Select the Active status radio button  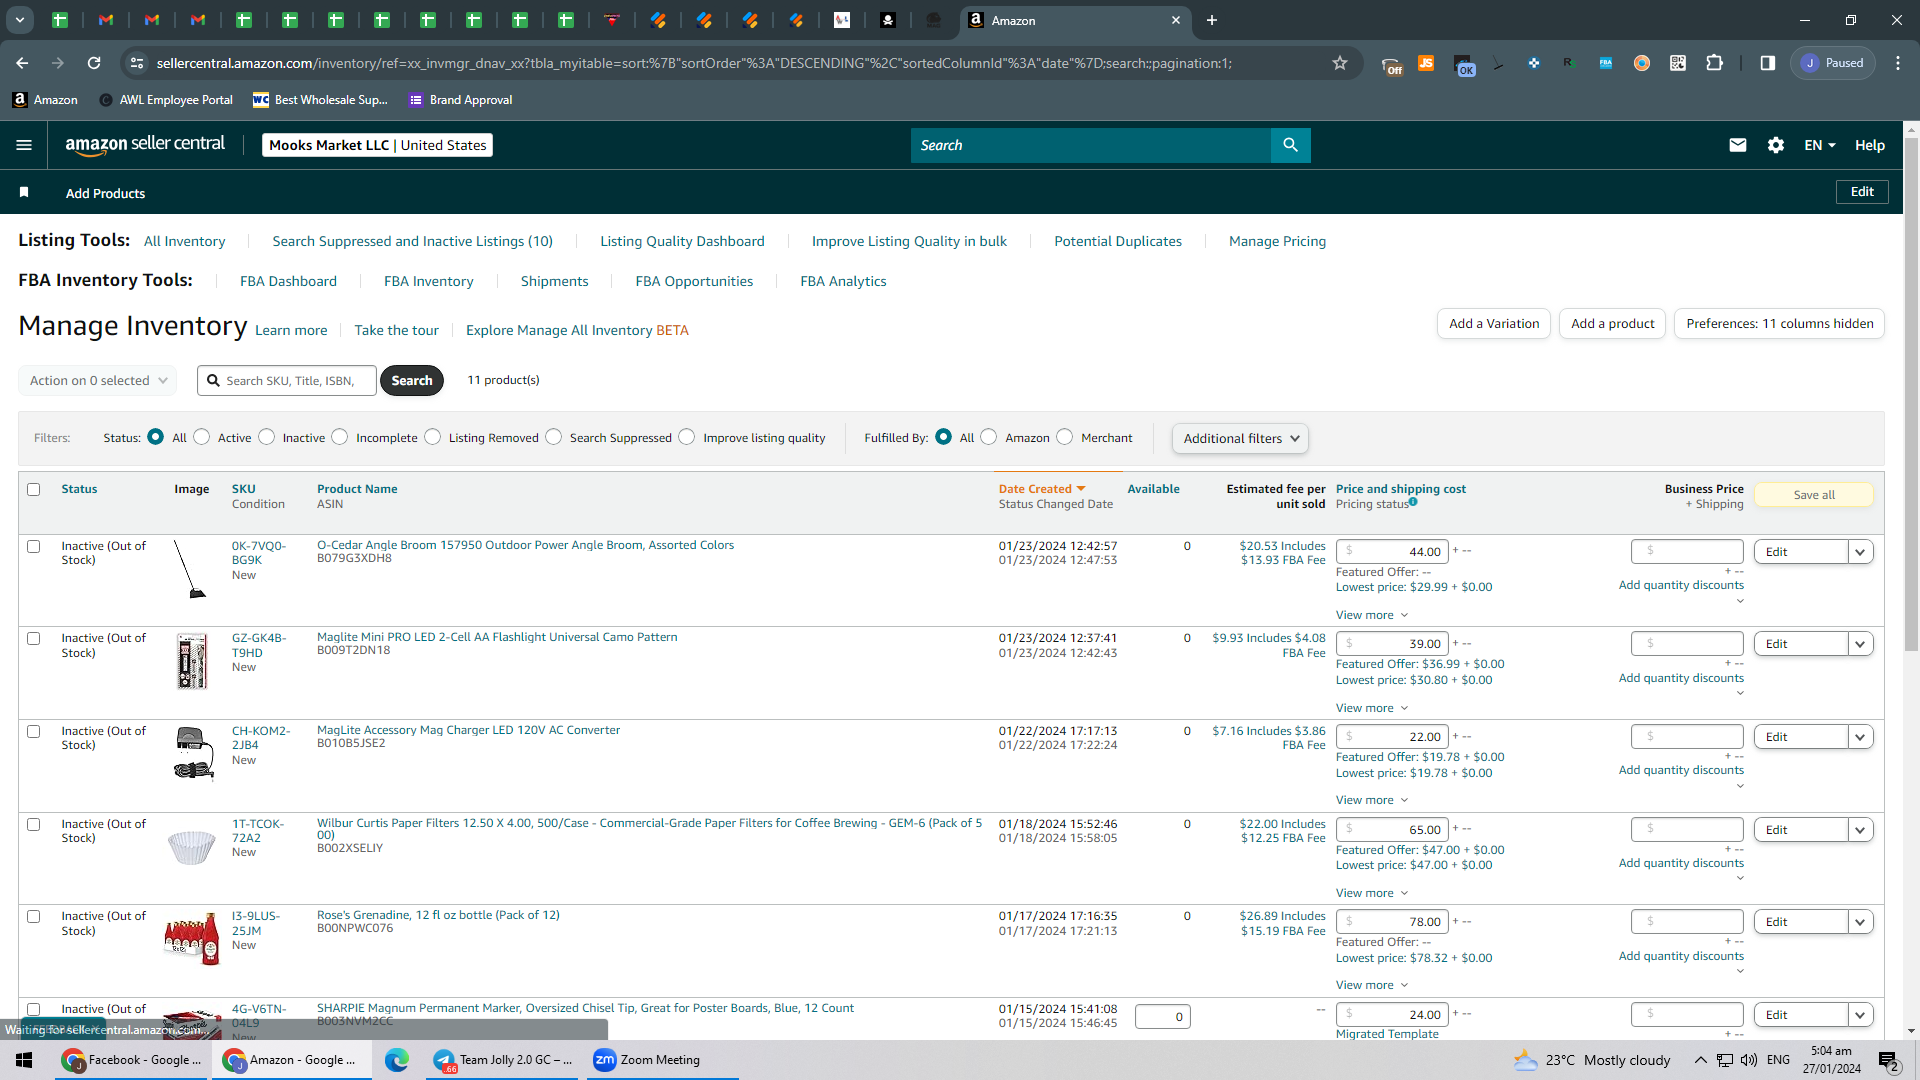(x=202, y=437)
